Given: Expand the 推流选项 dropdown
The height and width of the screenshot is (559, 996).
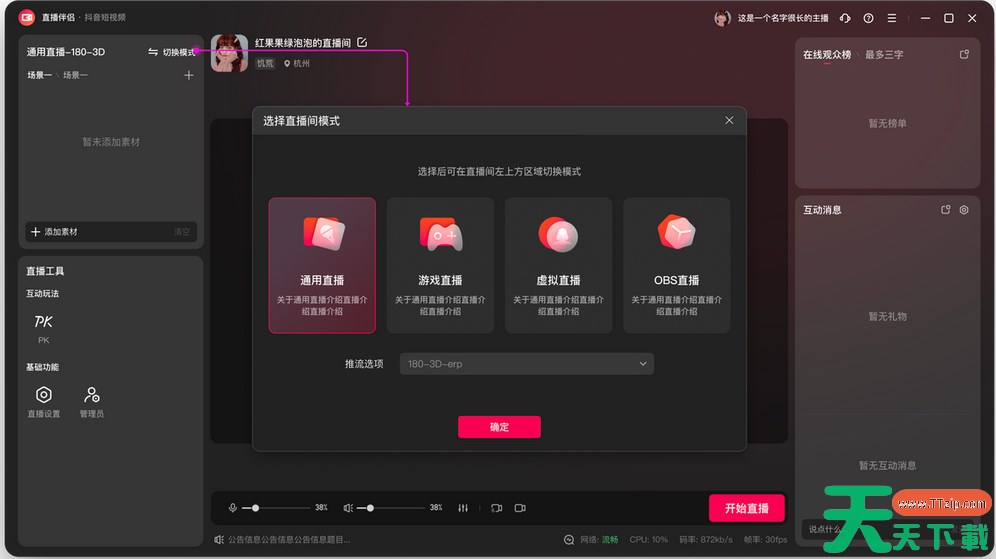Looking at the screenshot, I should (x=526, y=364).
